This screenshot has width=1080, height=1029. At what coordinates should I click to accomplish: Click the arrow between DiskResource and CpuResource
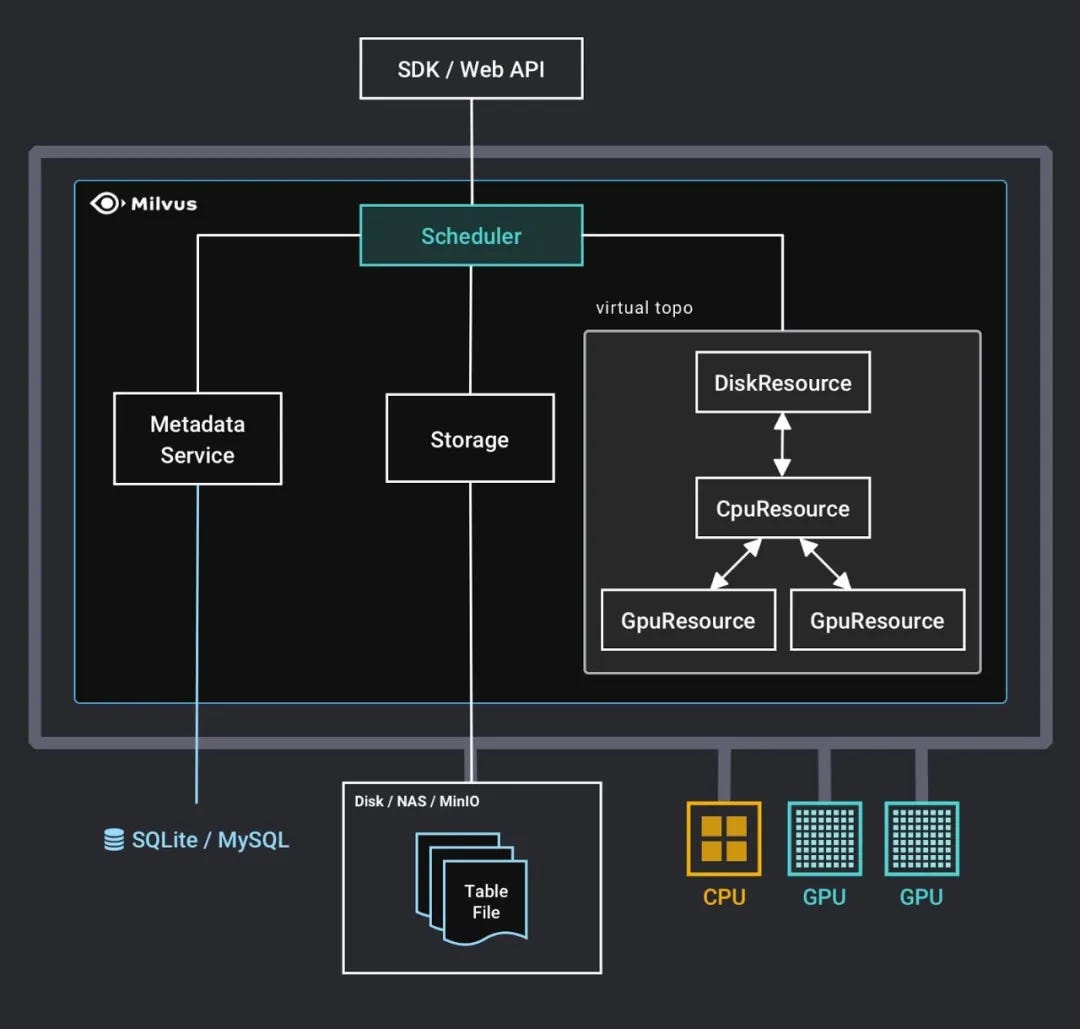point(782,445)
